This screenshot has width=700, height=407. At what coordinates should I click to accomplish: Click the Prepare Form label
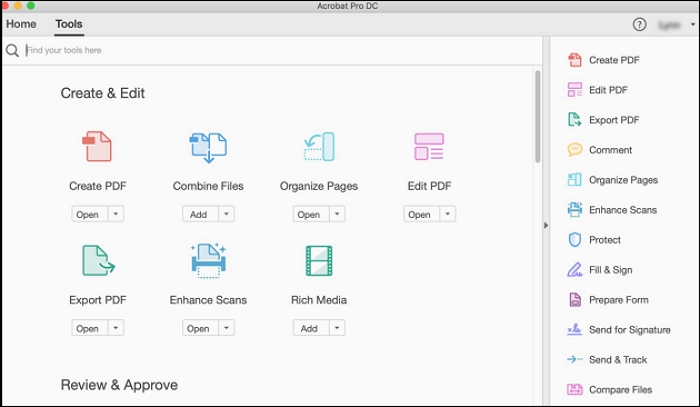pyautogui.click(x=618, y=300)
